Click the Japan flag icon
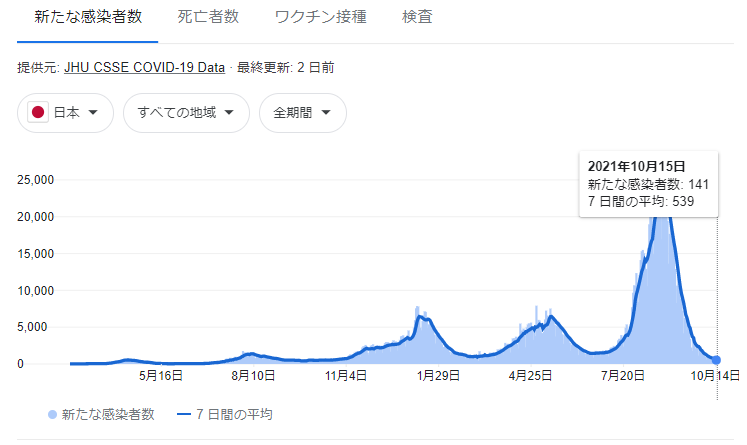 pos(38,112)
